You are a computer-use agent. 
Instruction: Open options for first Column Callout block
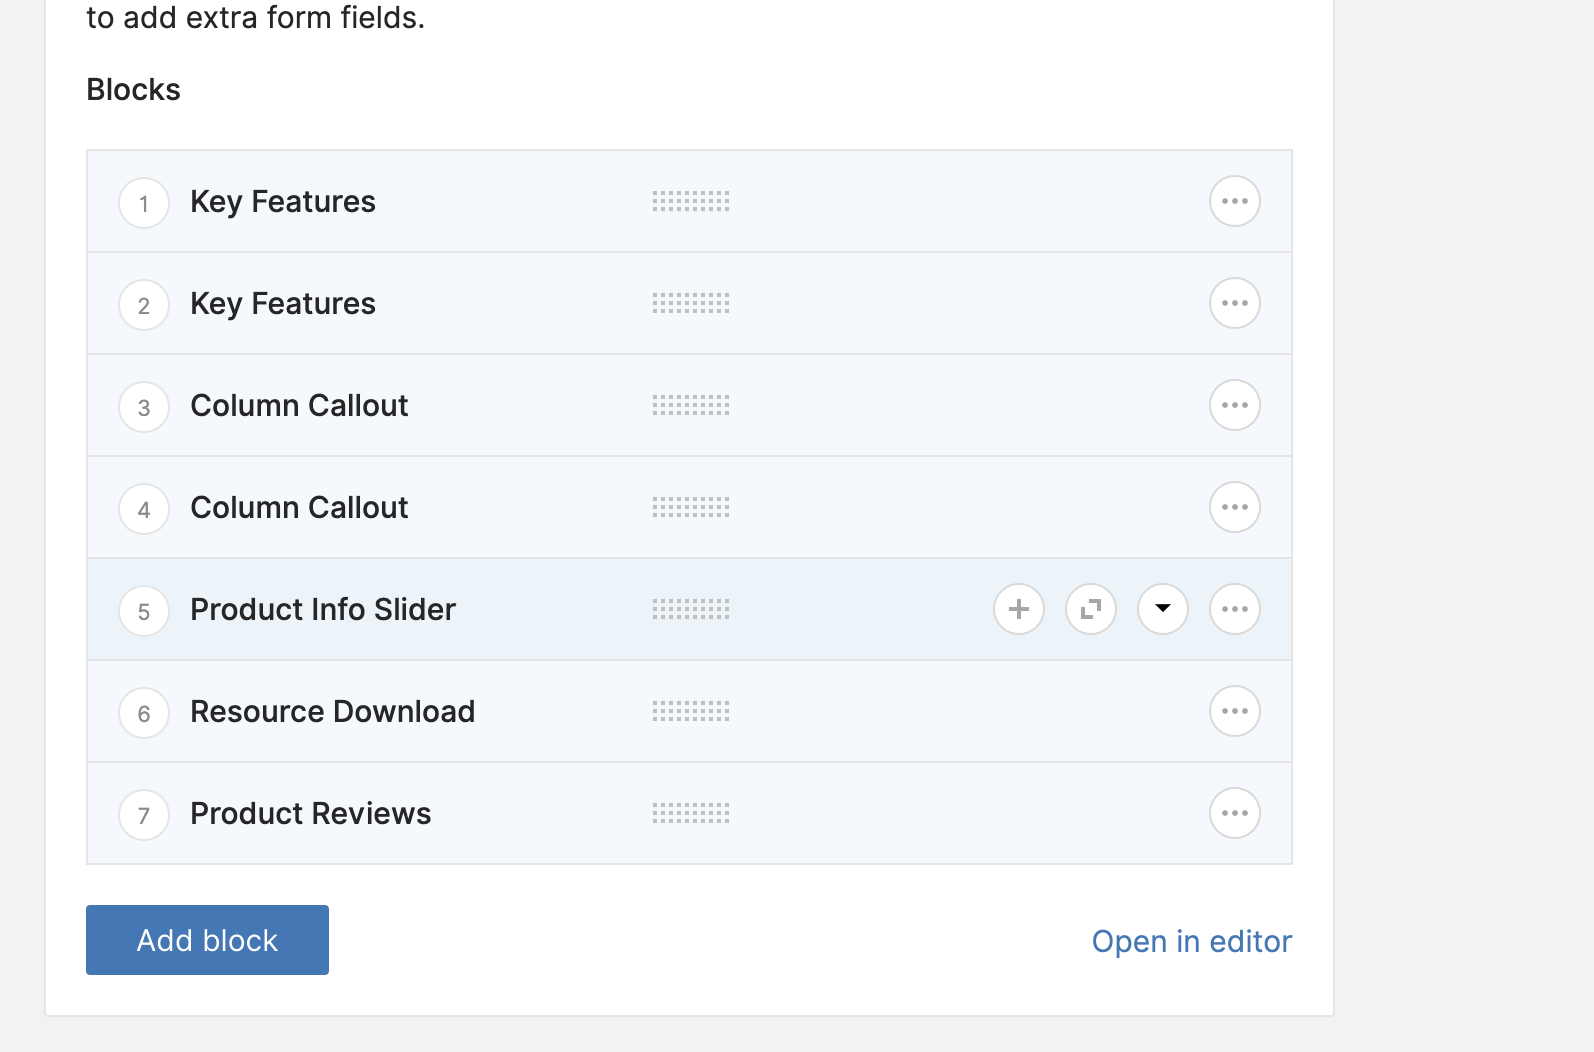(x=1234, y=405)
